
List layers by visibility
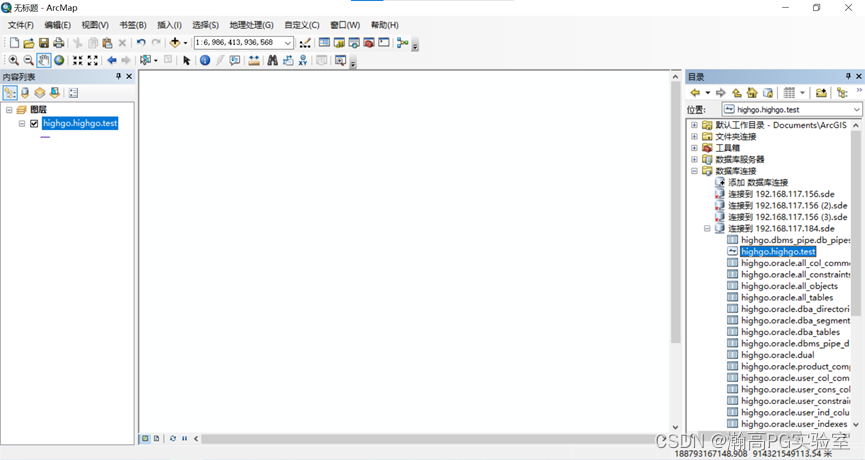[x=40, y=93]
